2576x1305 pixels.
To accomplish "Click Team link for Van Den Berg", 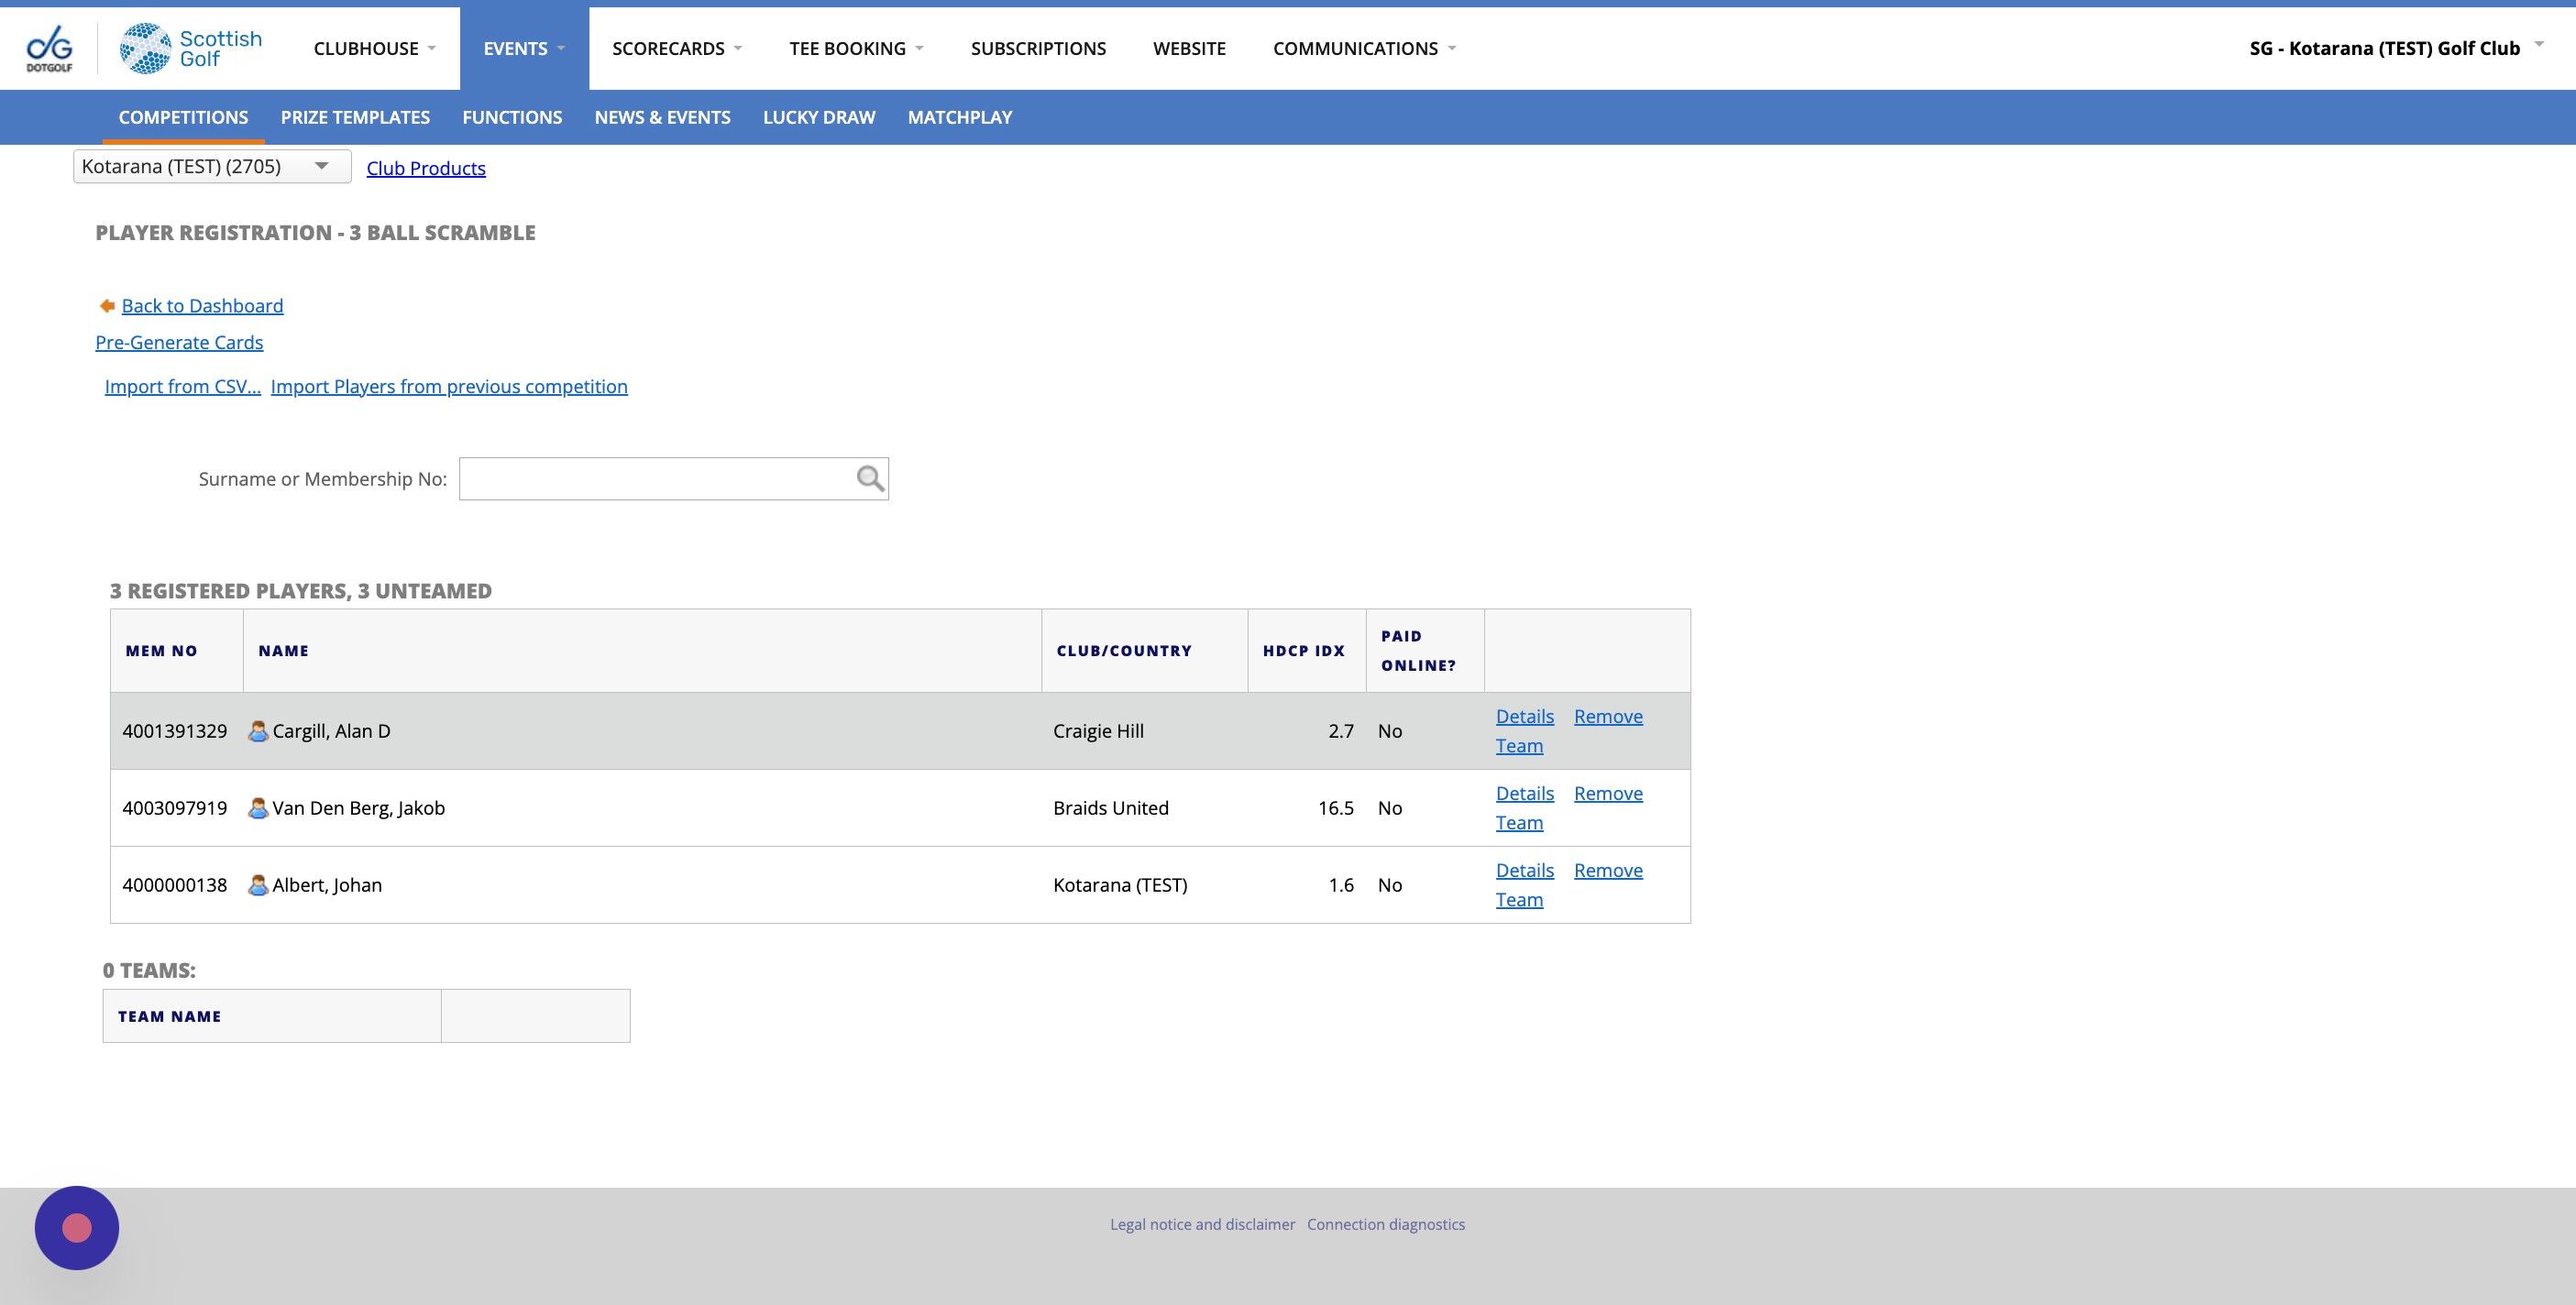I will (1518, 823).
